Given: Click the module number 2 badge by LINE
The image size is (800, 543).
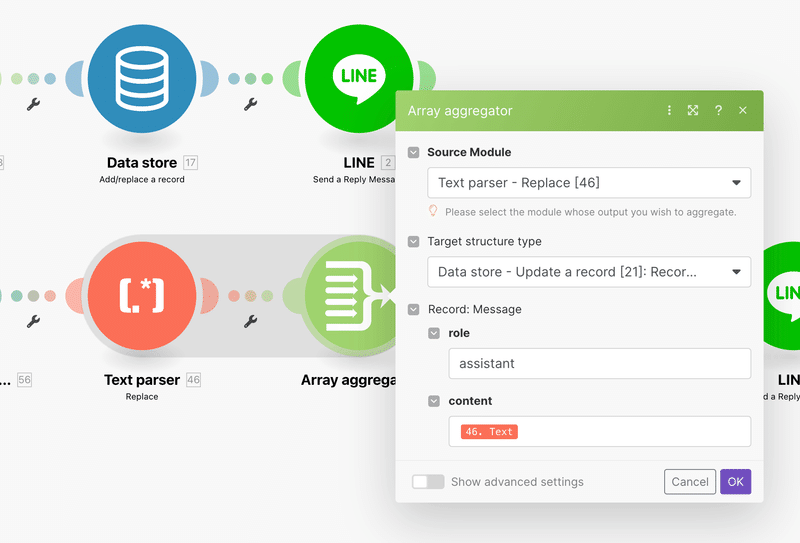Looking at the screenshot, I should point(388,163).
